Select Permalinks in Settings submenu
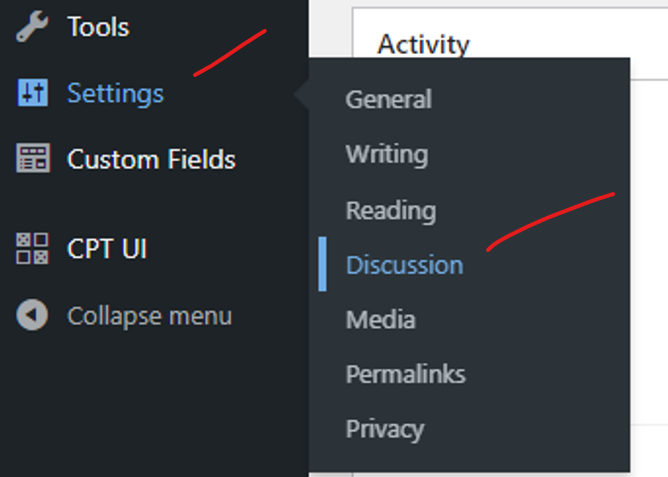 (406, 374)
